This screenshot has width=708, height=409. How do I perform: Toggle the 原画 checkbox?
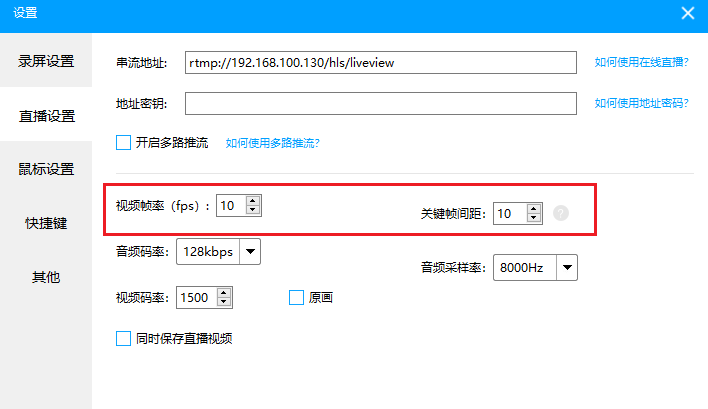(x=296, y=297)
